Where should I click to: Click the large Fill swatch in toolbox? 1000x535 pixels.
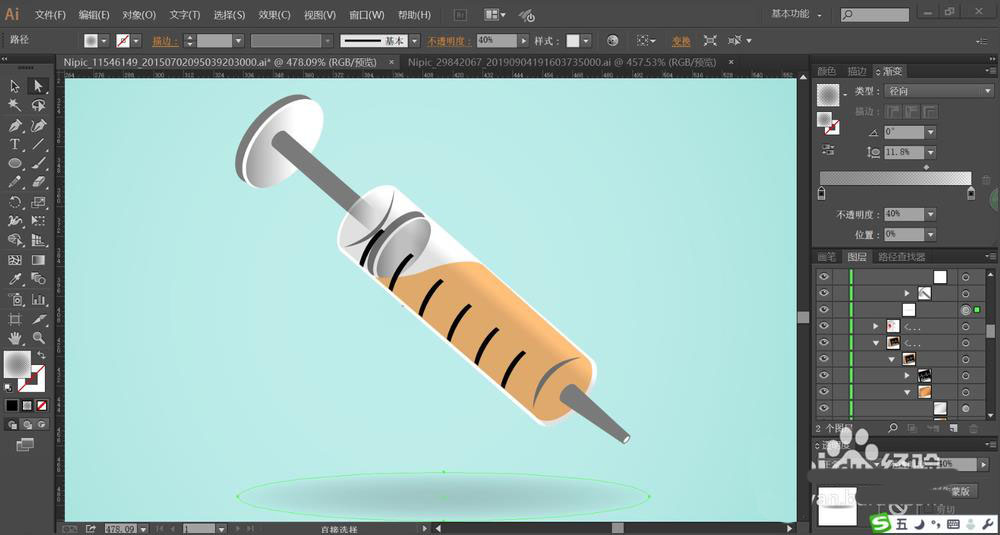17,364
